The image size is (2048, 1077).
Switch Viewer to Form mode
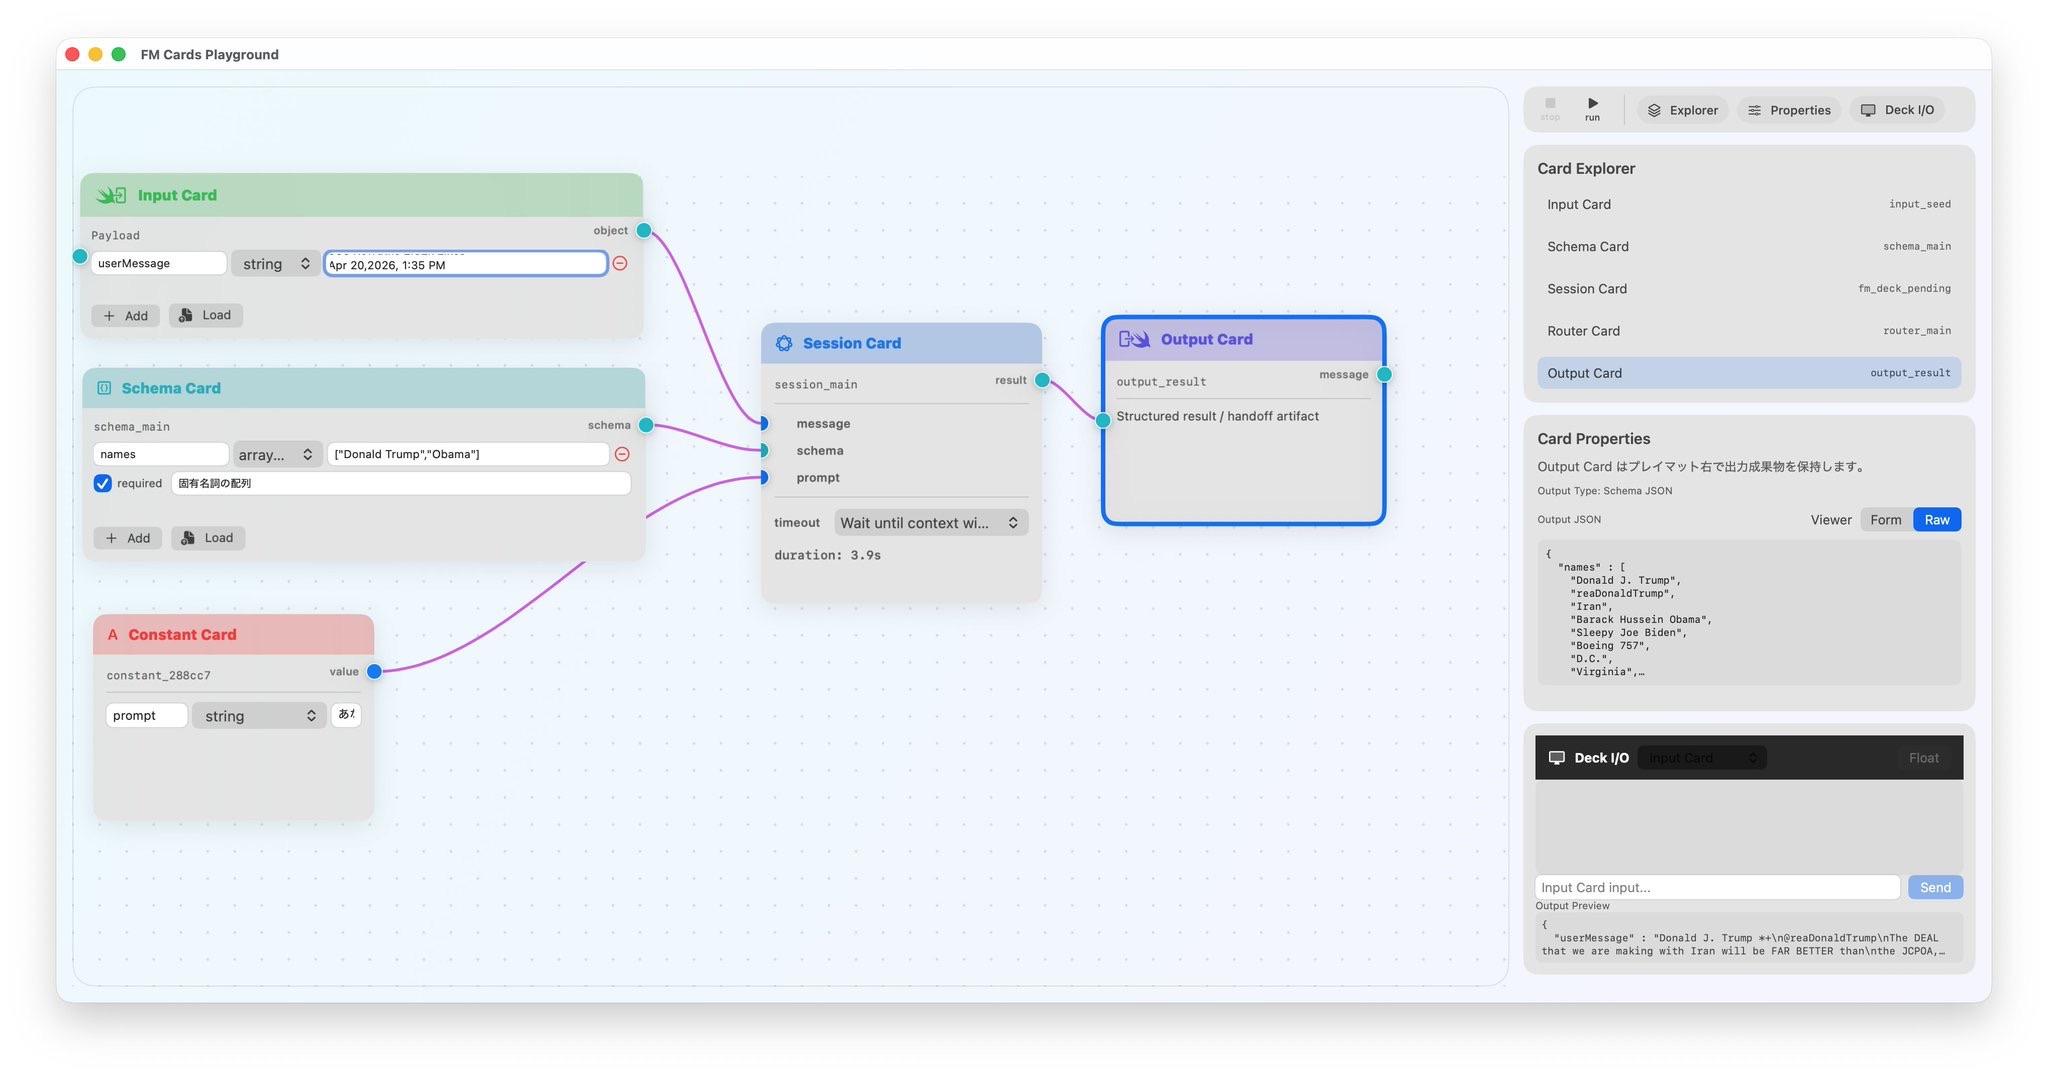click(x=1885, y=520)
